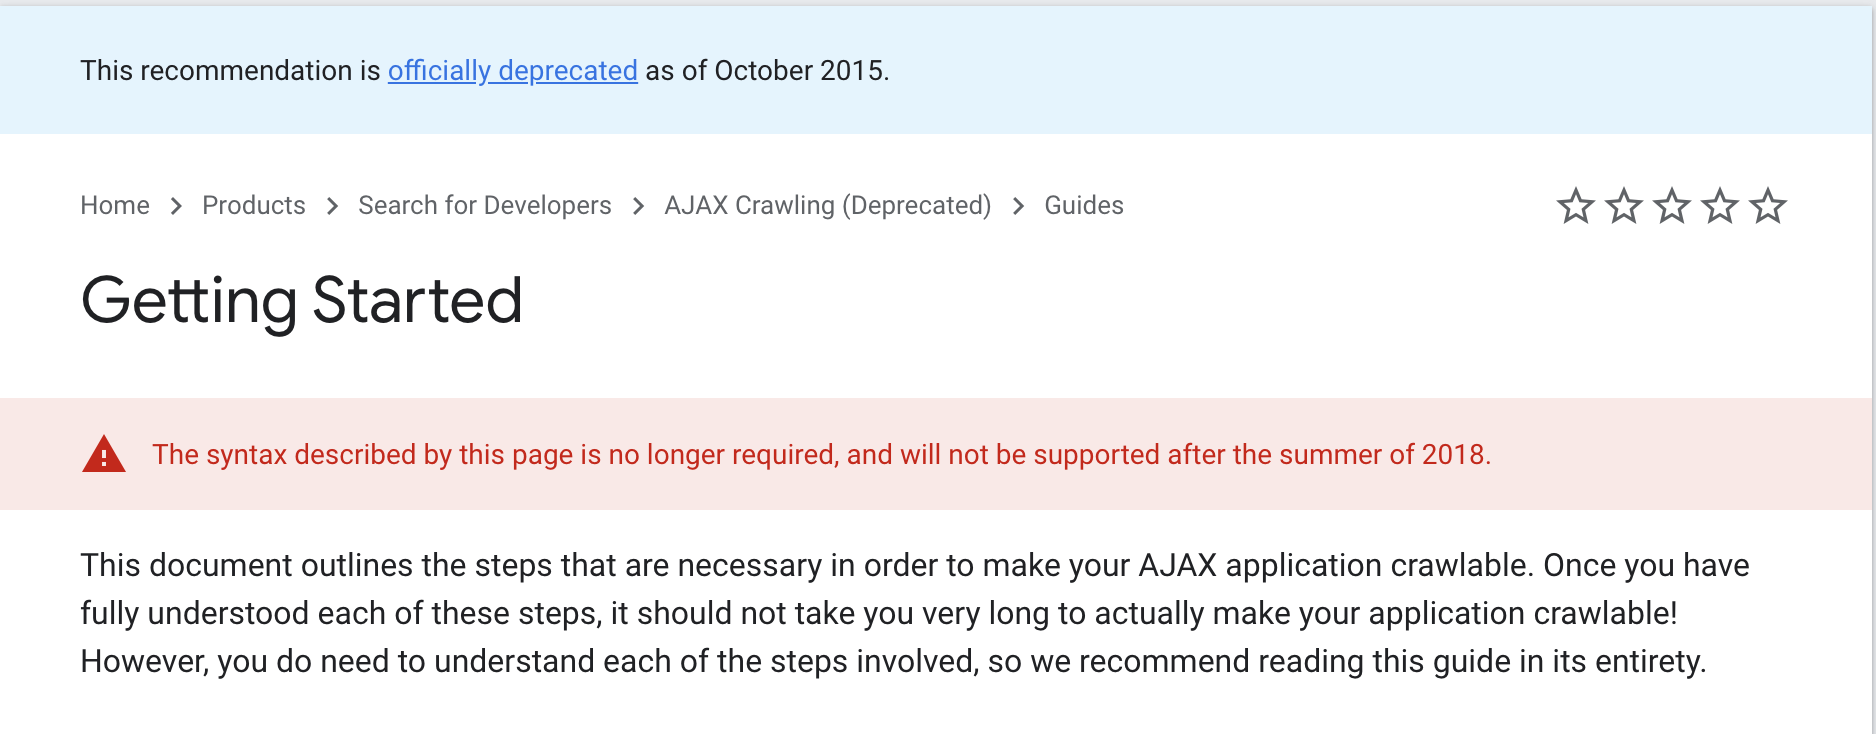Open the Products breadcrumb link
Screen dimensions: 1876x734
tap(254, 205)
